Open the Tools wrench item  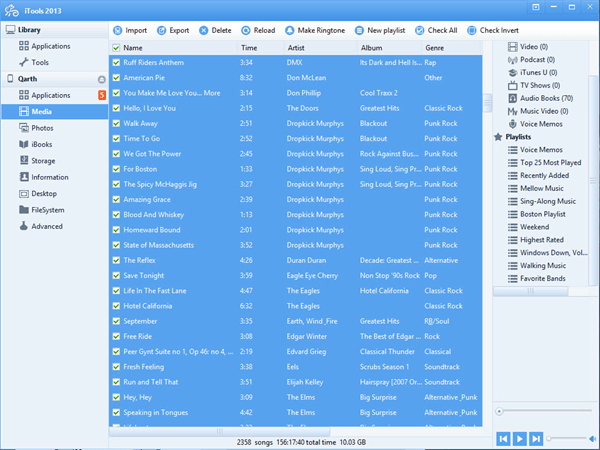tap(34, 62)
